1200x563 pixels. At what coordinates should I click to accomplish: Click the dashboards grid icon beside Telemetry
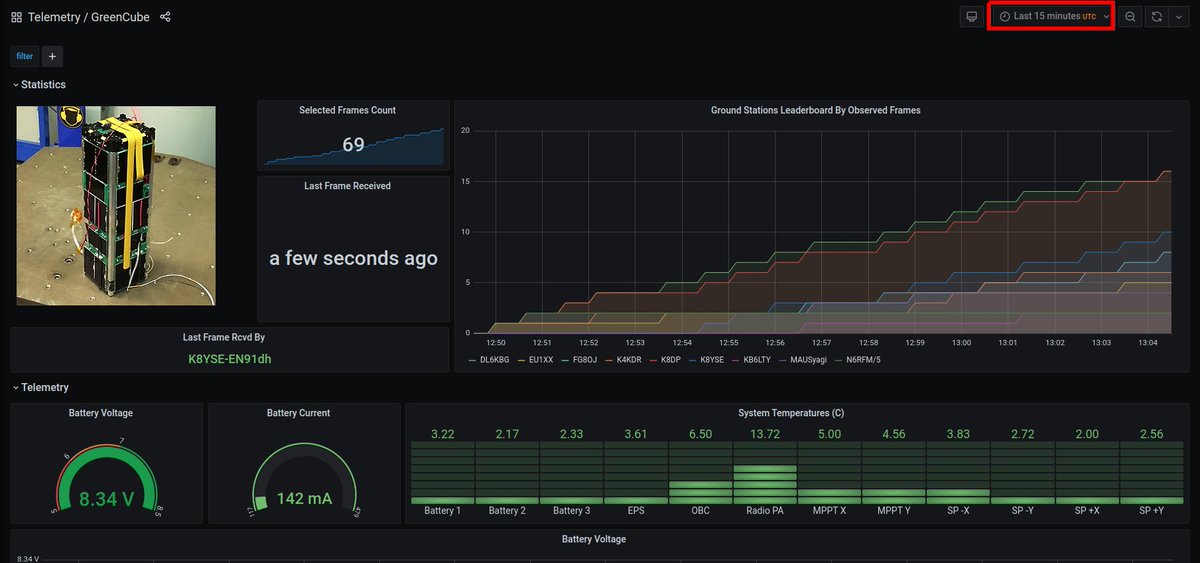point(17,17)
